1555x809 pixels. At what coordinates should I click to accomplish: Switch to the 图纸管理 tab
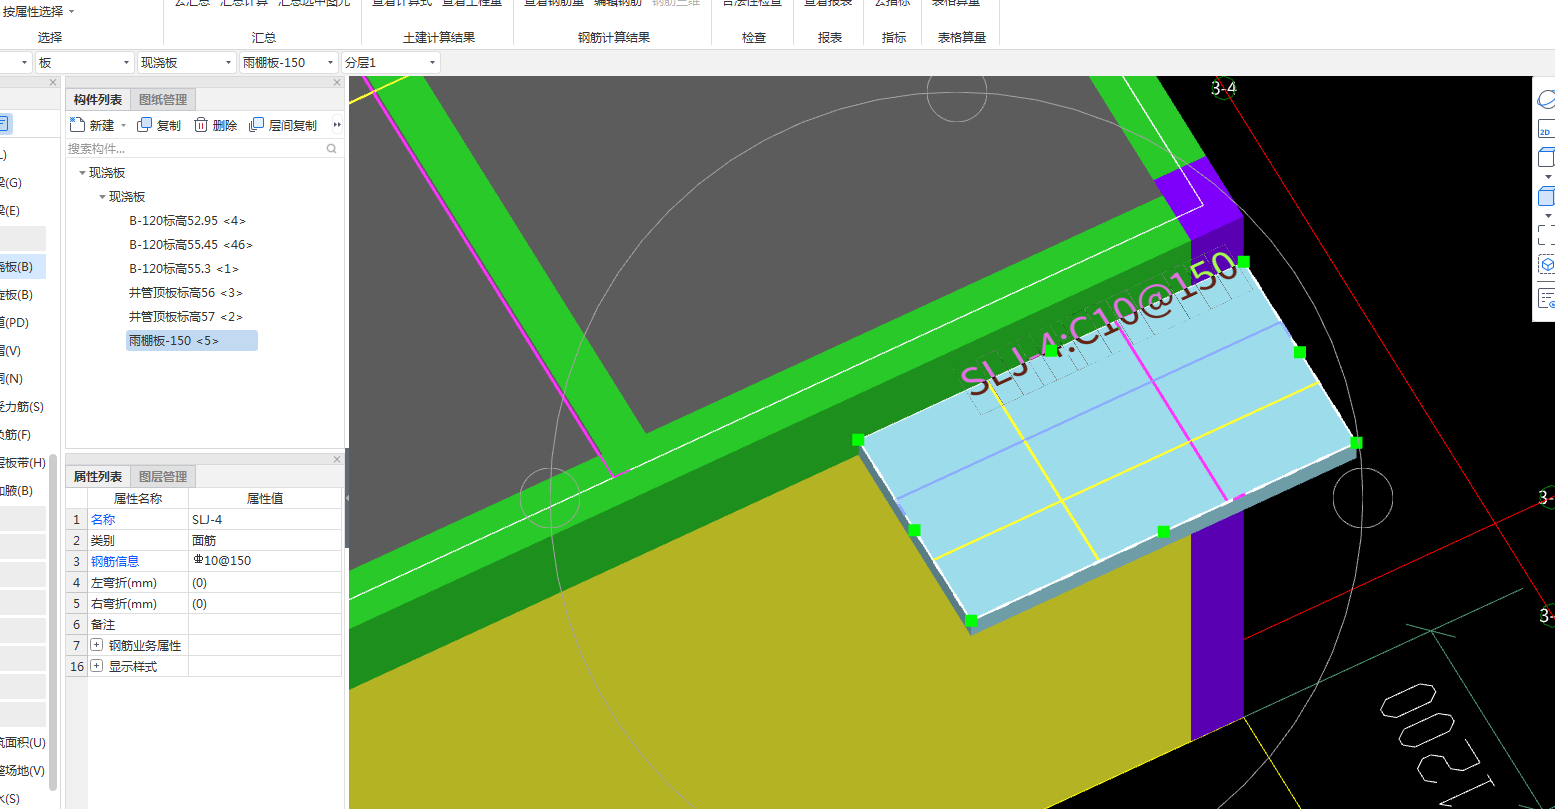[x=162, y=100]
